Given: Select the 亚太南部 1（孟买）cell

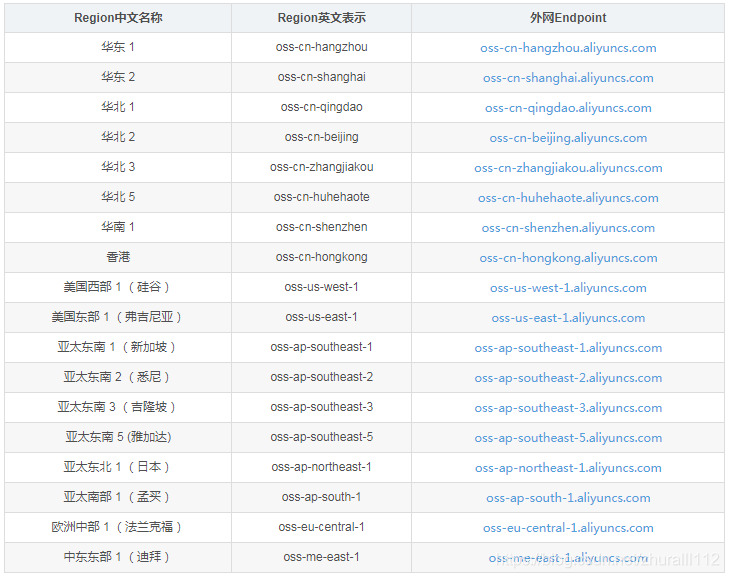Looking at the screenshot, I should 118,497.
